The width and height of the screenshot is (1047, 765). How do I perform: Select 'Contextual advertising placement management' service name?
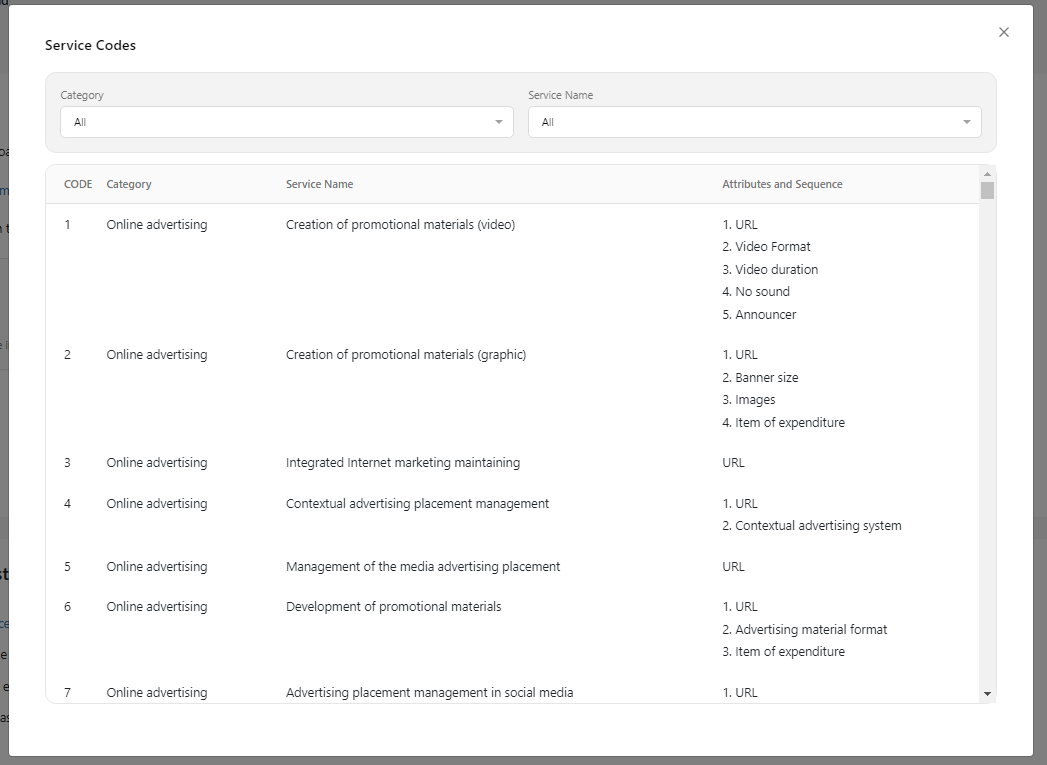pyautogui.click(x=417, y=503)
